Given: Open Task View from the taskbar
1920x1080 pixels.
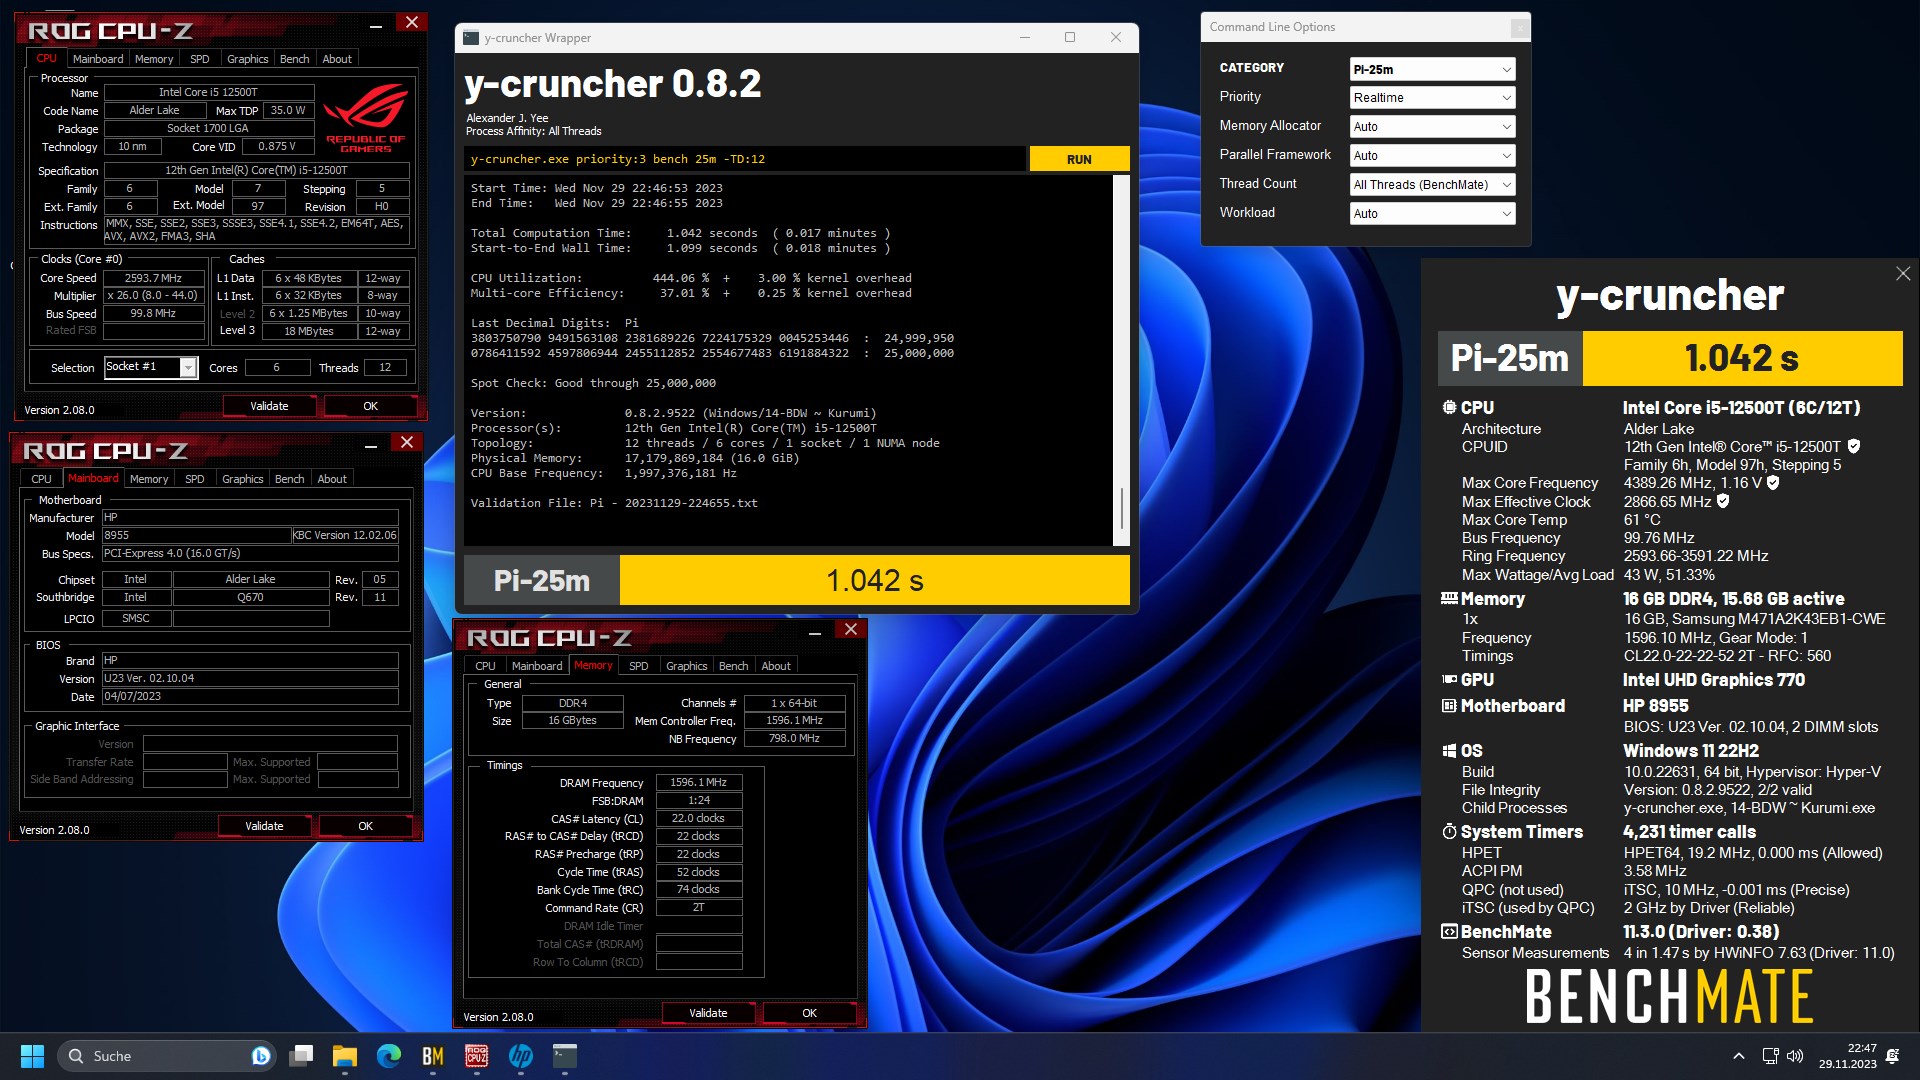Looking at the screenshot, I should (x=301, y=1056).
